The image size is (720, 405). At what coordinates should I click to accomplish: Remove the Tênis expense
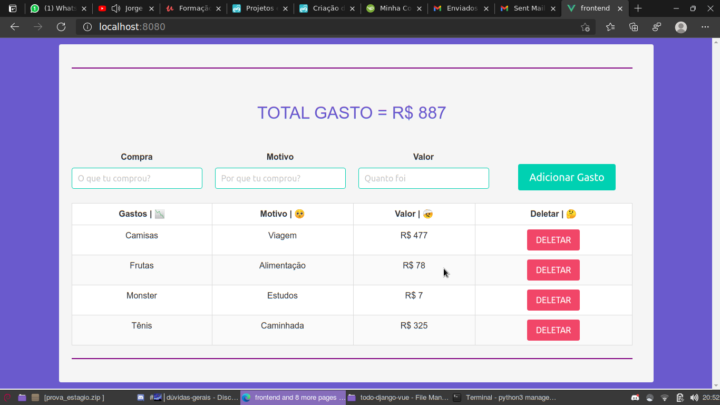553,330
